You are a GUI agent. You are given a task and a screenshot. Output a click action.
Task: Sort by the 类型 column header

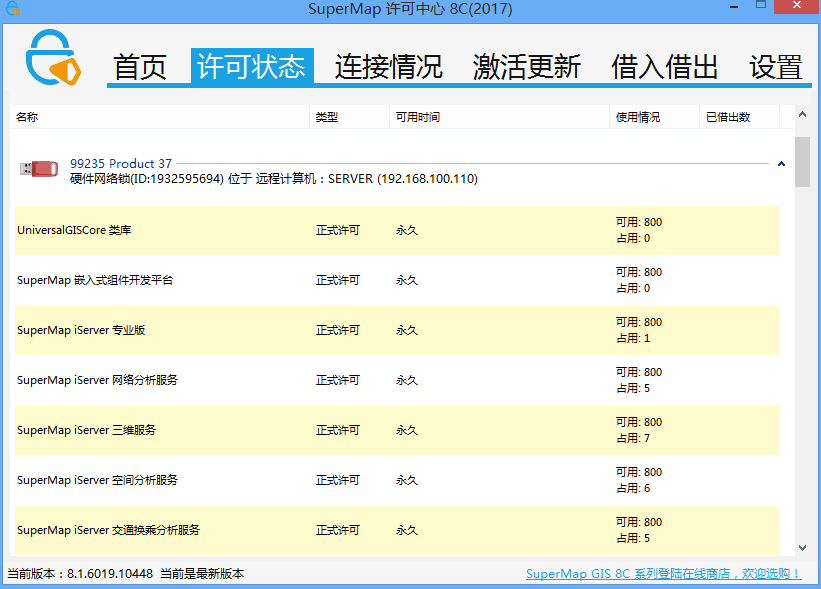click(349, 117)
